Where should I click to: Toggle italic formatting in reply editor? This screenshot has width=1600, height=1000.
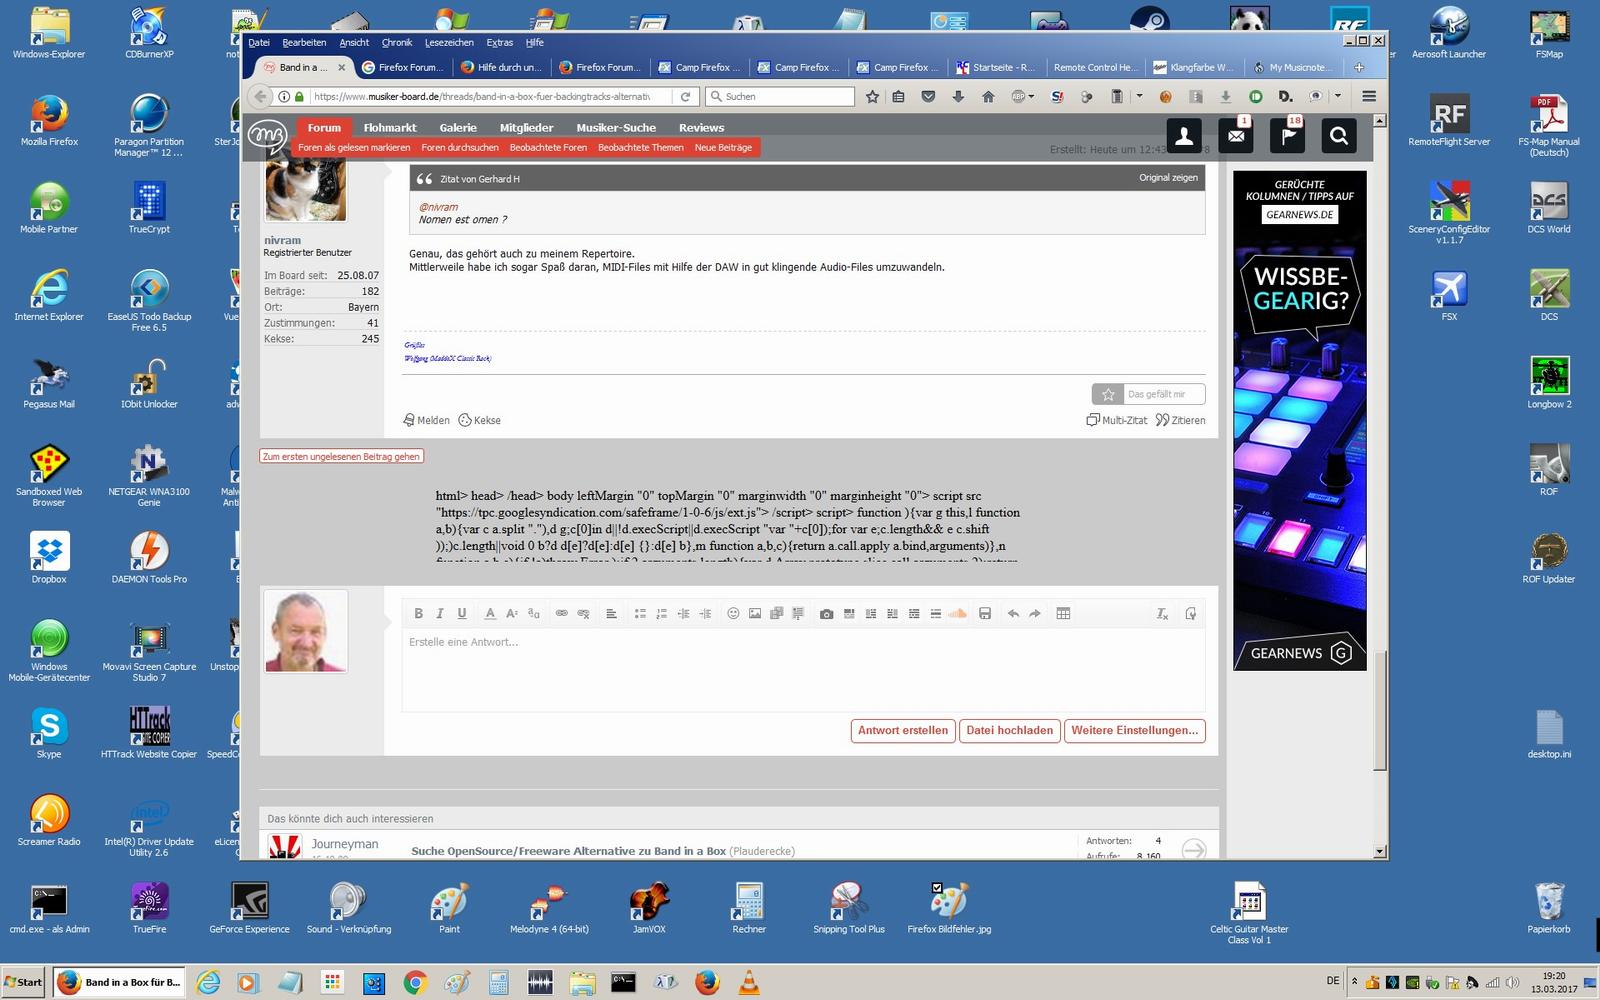coord(439,614)
